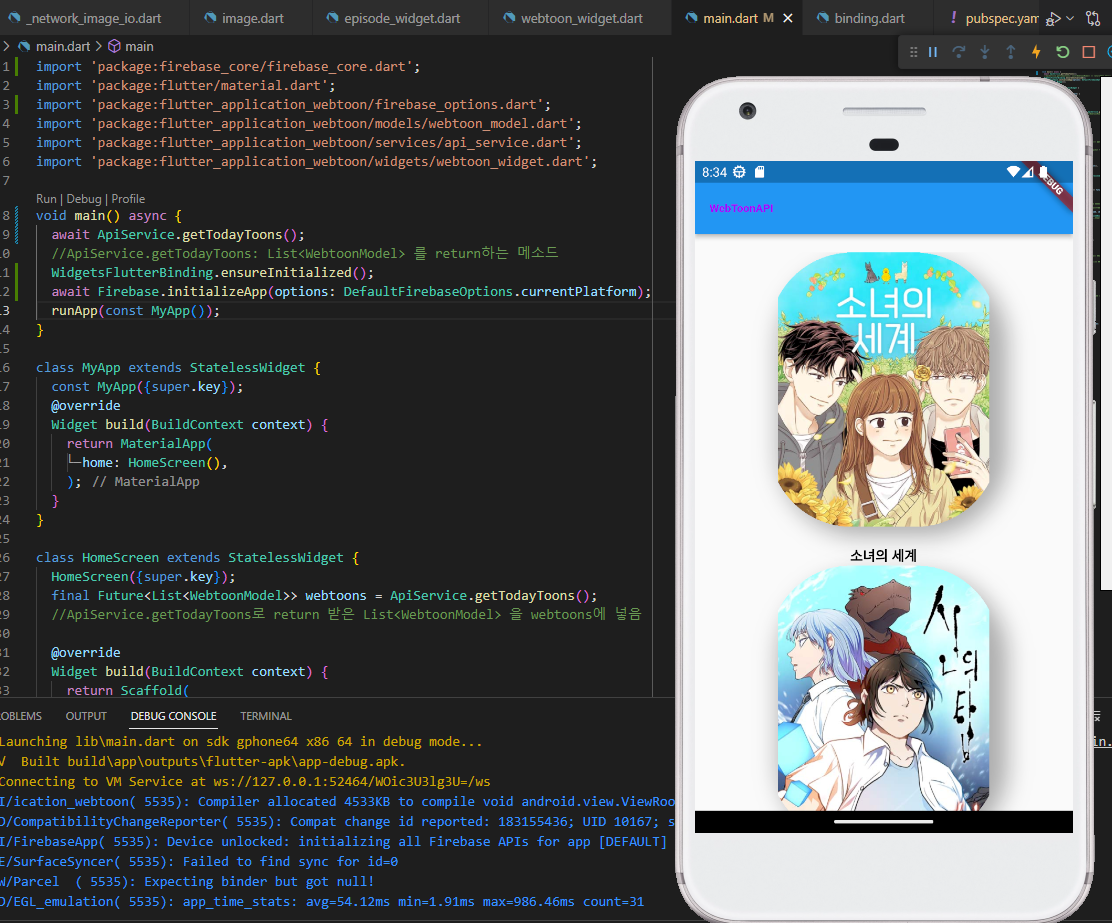The width and height of the screenshot is (1112, 923).
Task: Tap the settings gear in emulator status bar
Action: [x=740, y=172]
